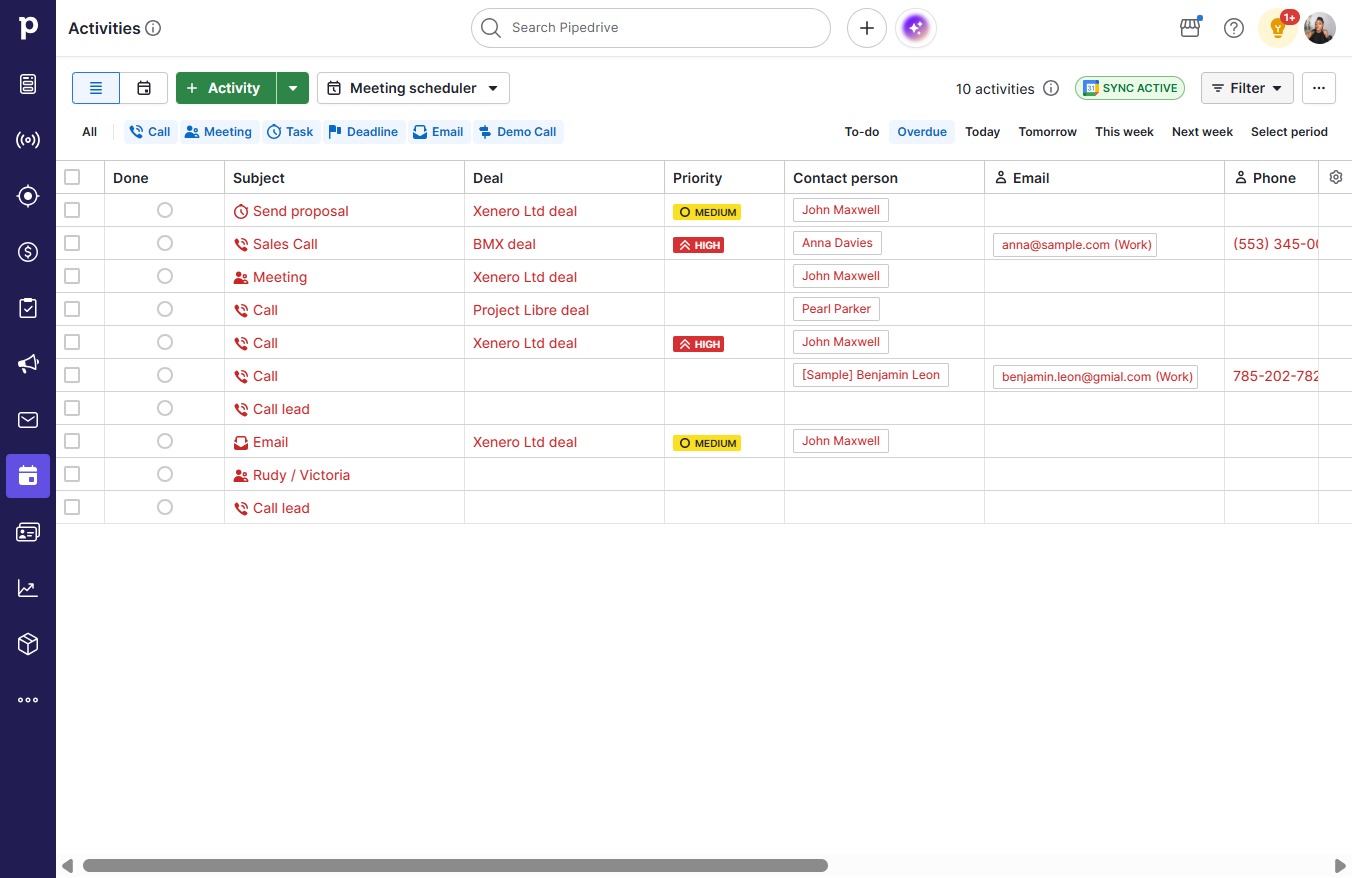Filter activities by Demo Call type
1352x878 pixels.
tap(517, 132)
